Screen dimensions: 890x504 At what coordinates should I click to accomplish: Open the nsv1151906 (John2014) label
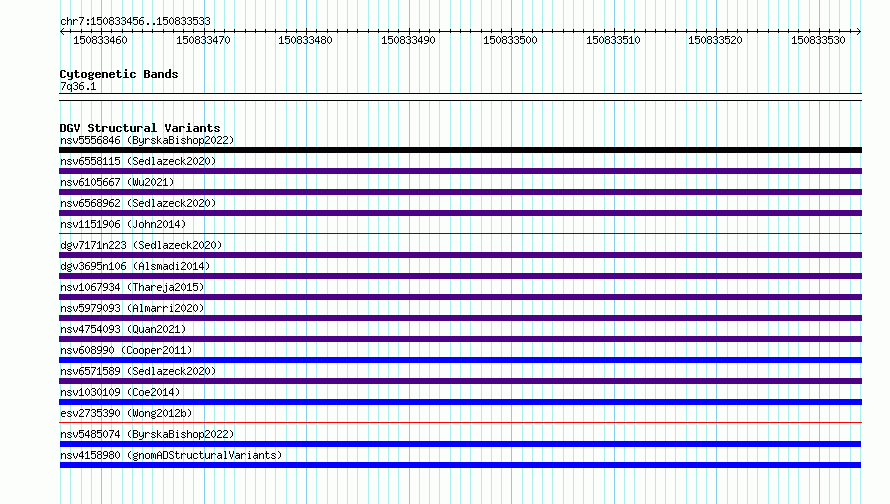[x=123, y=224]
